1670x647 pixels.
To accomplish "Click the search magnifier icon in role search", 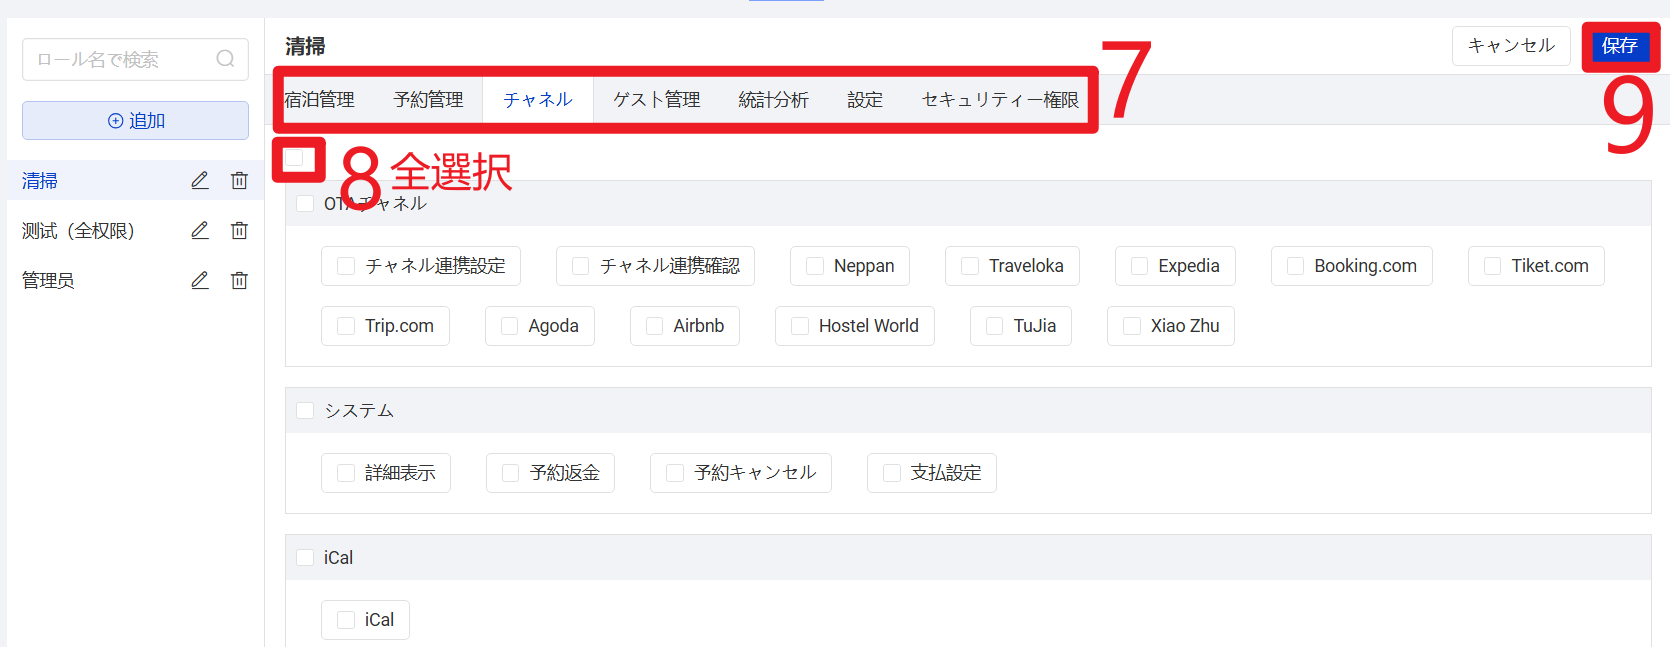I will (226, 59).
